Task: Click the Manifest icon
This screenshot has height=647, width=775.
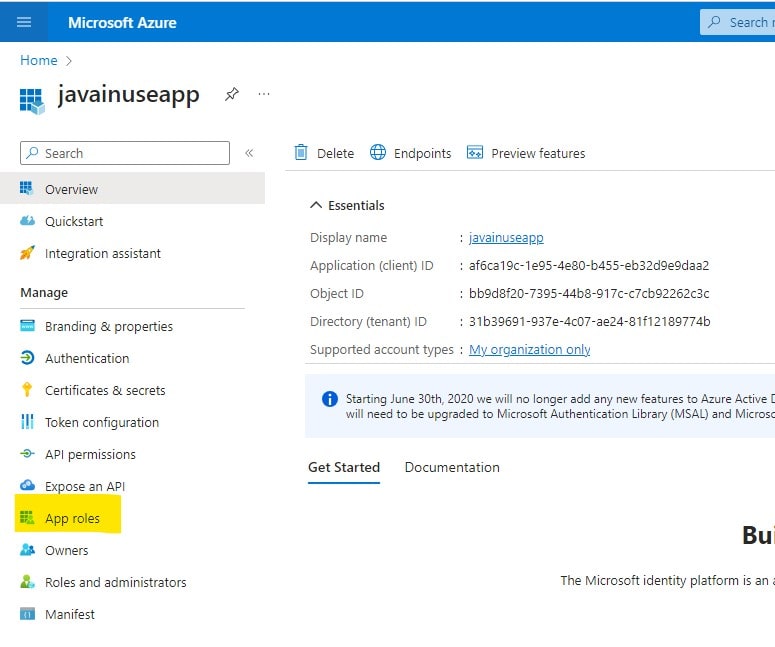Action: coord(27,614)
